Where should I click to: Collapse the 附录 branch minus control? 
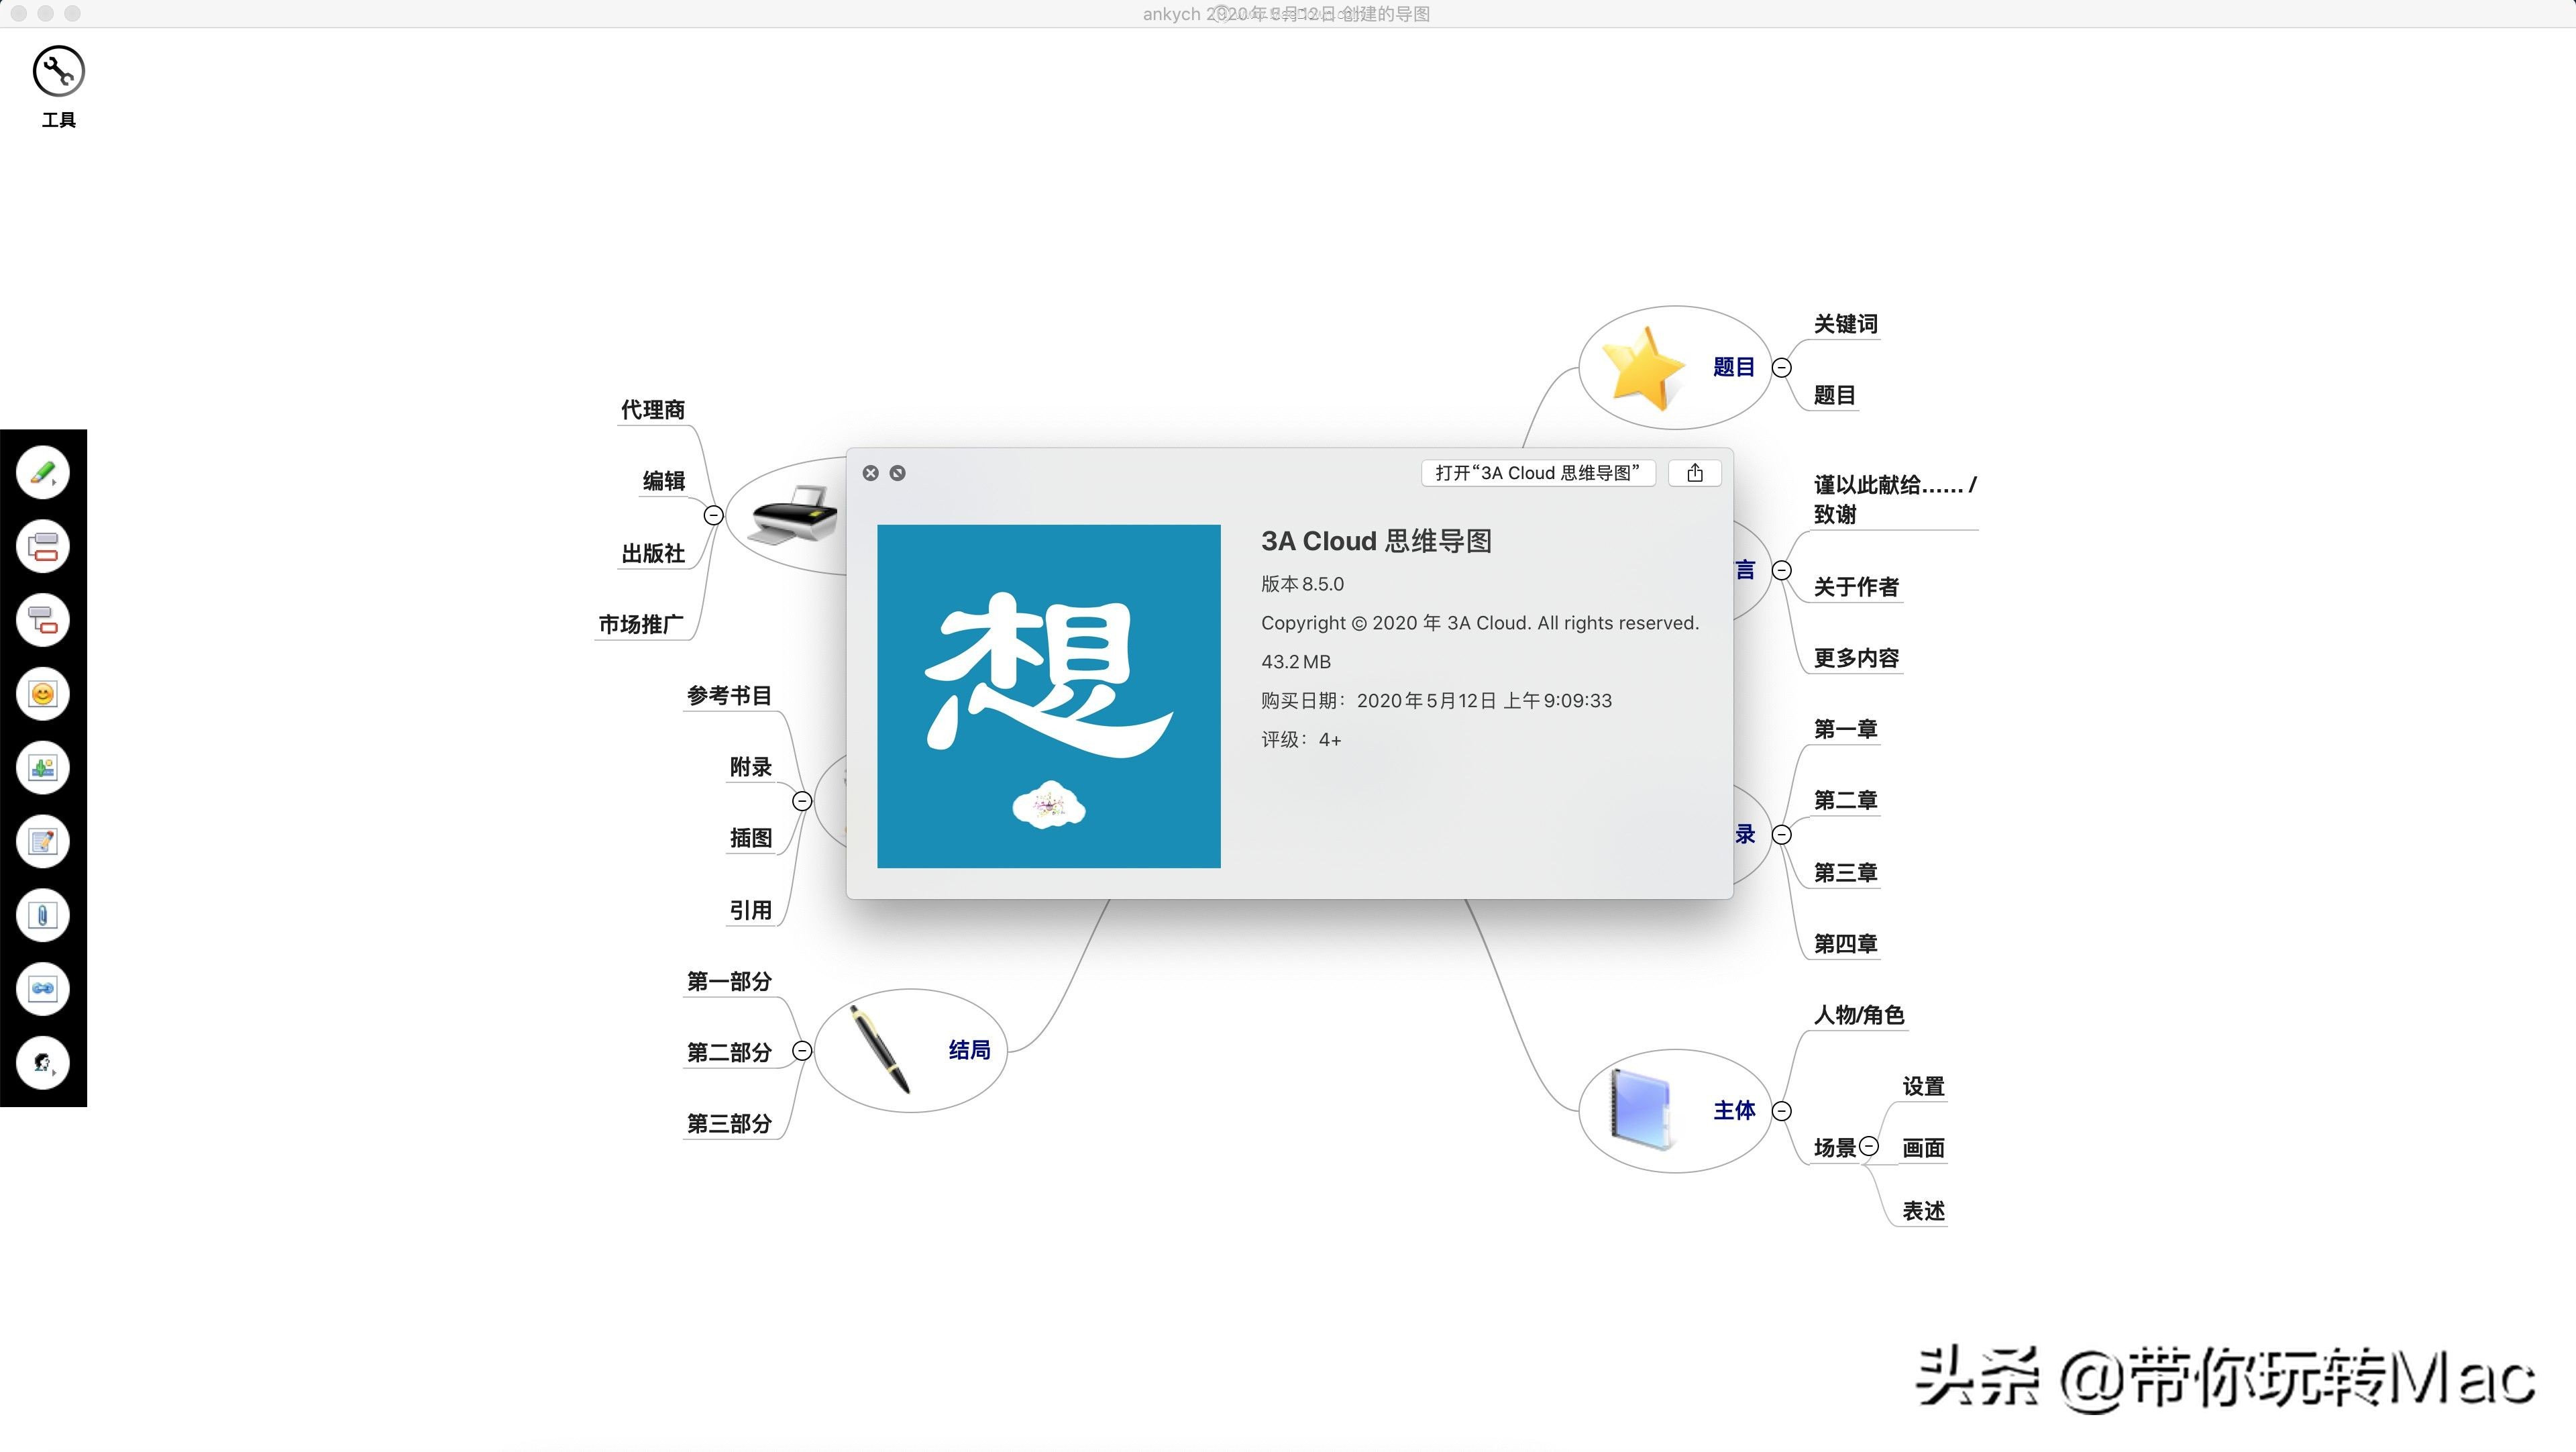[802, 801]
